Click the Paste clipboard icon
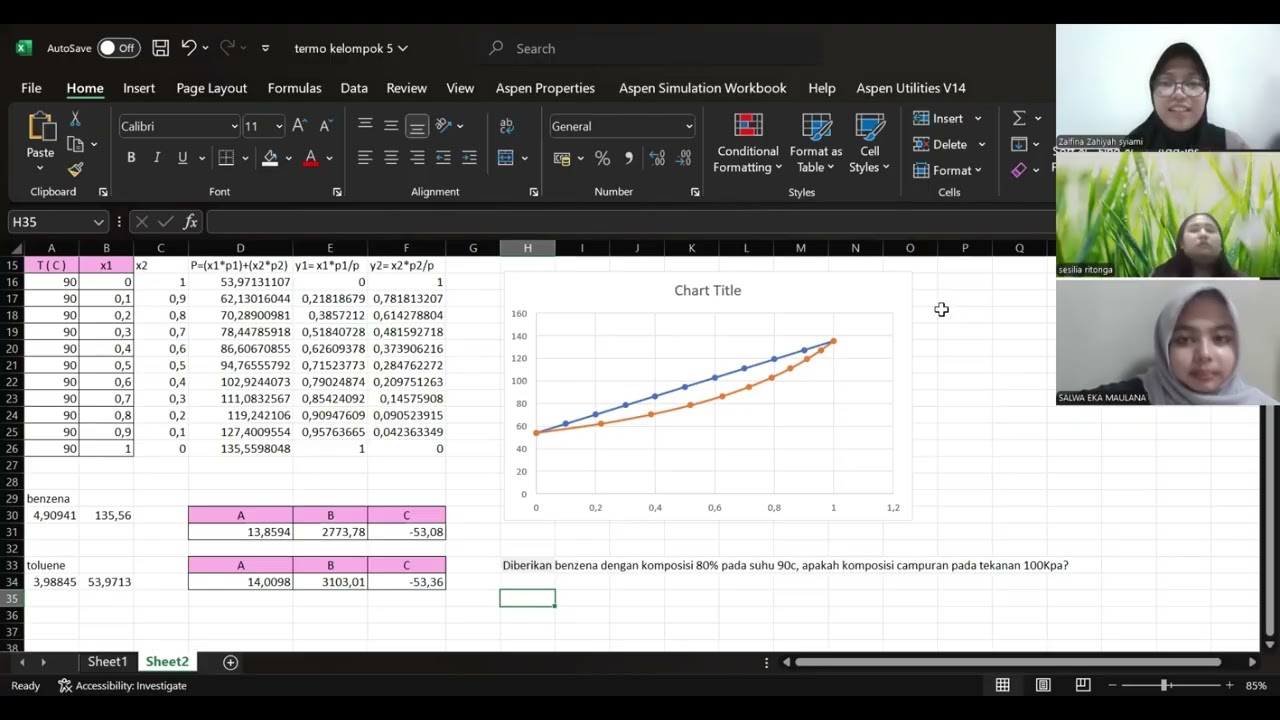The height and width of the screenshot is (720, 1280). [x=41, y=126]
